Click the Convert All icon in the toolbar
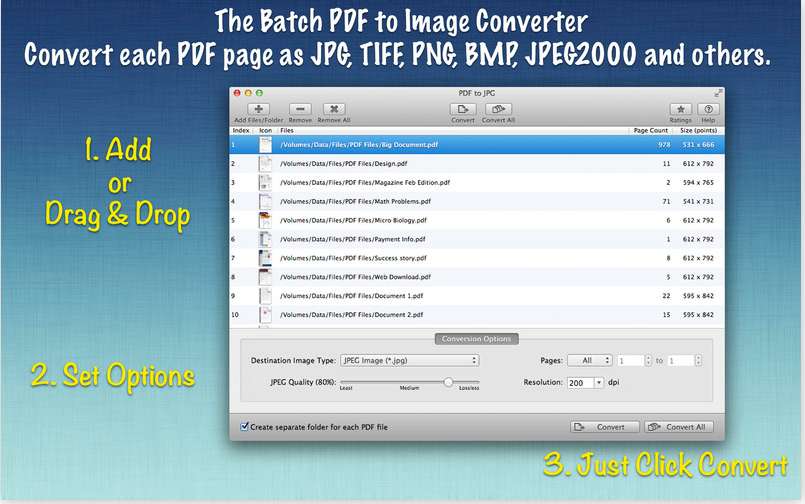 pyautogui.click(x=498, y=109)
